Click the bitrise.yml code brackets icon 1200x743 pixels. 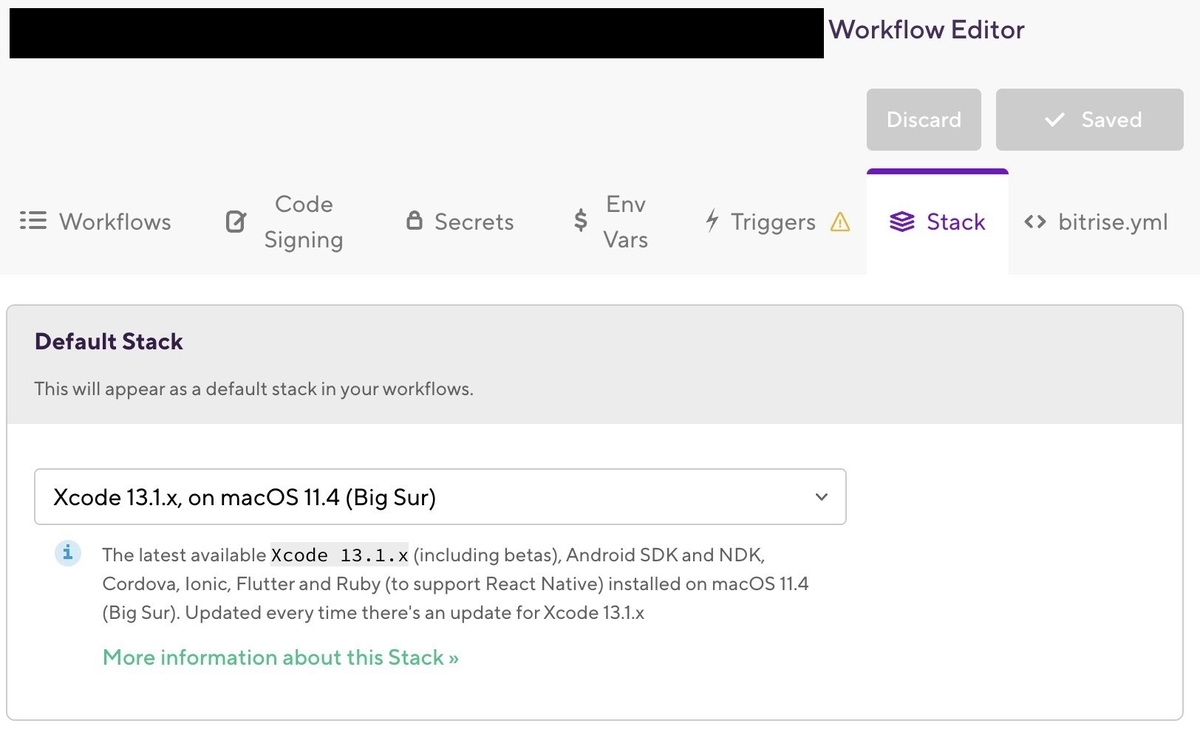1035,222
